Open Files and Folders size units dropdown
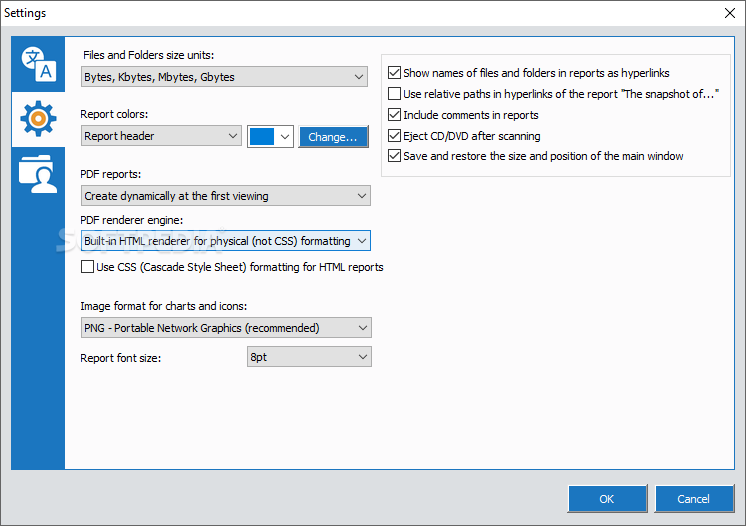 224,77
